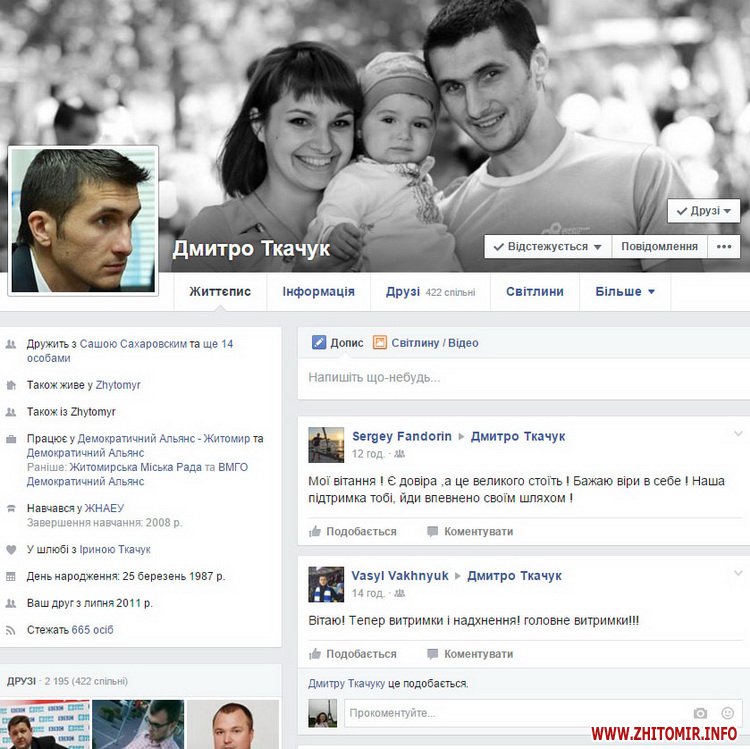The image size is (750, 749).
Task: Click the smiley emoji icon in comment box
Action: (726, 713)
